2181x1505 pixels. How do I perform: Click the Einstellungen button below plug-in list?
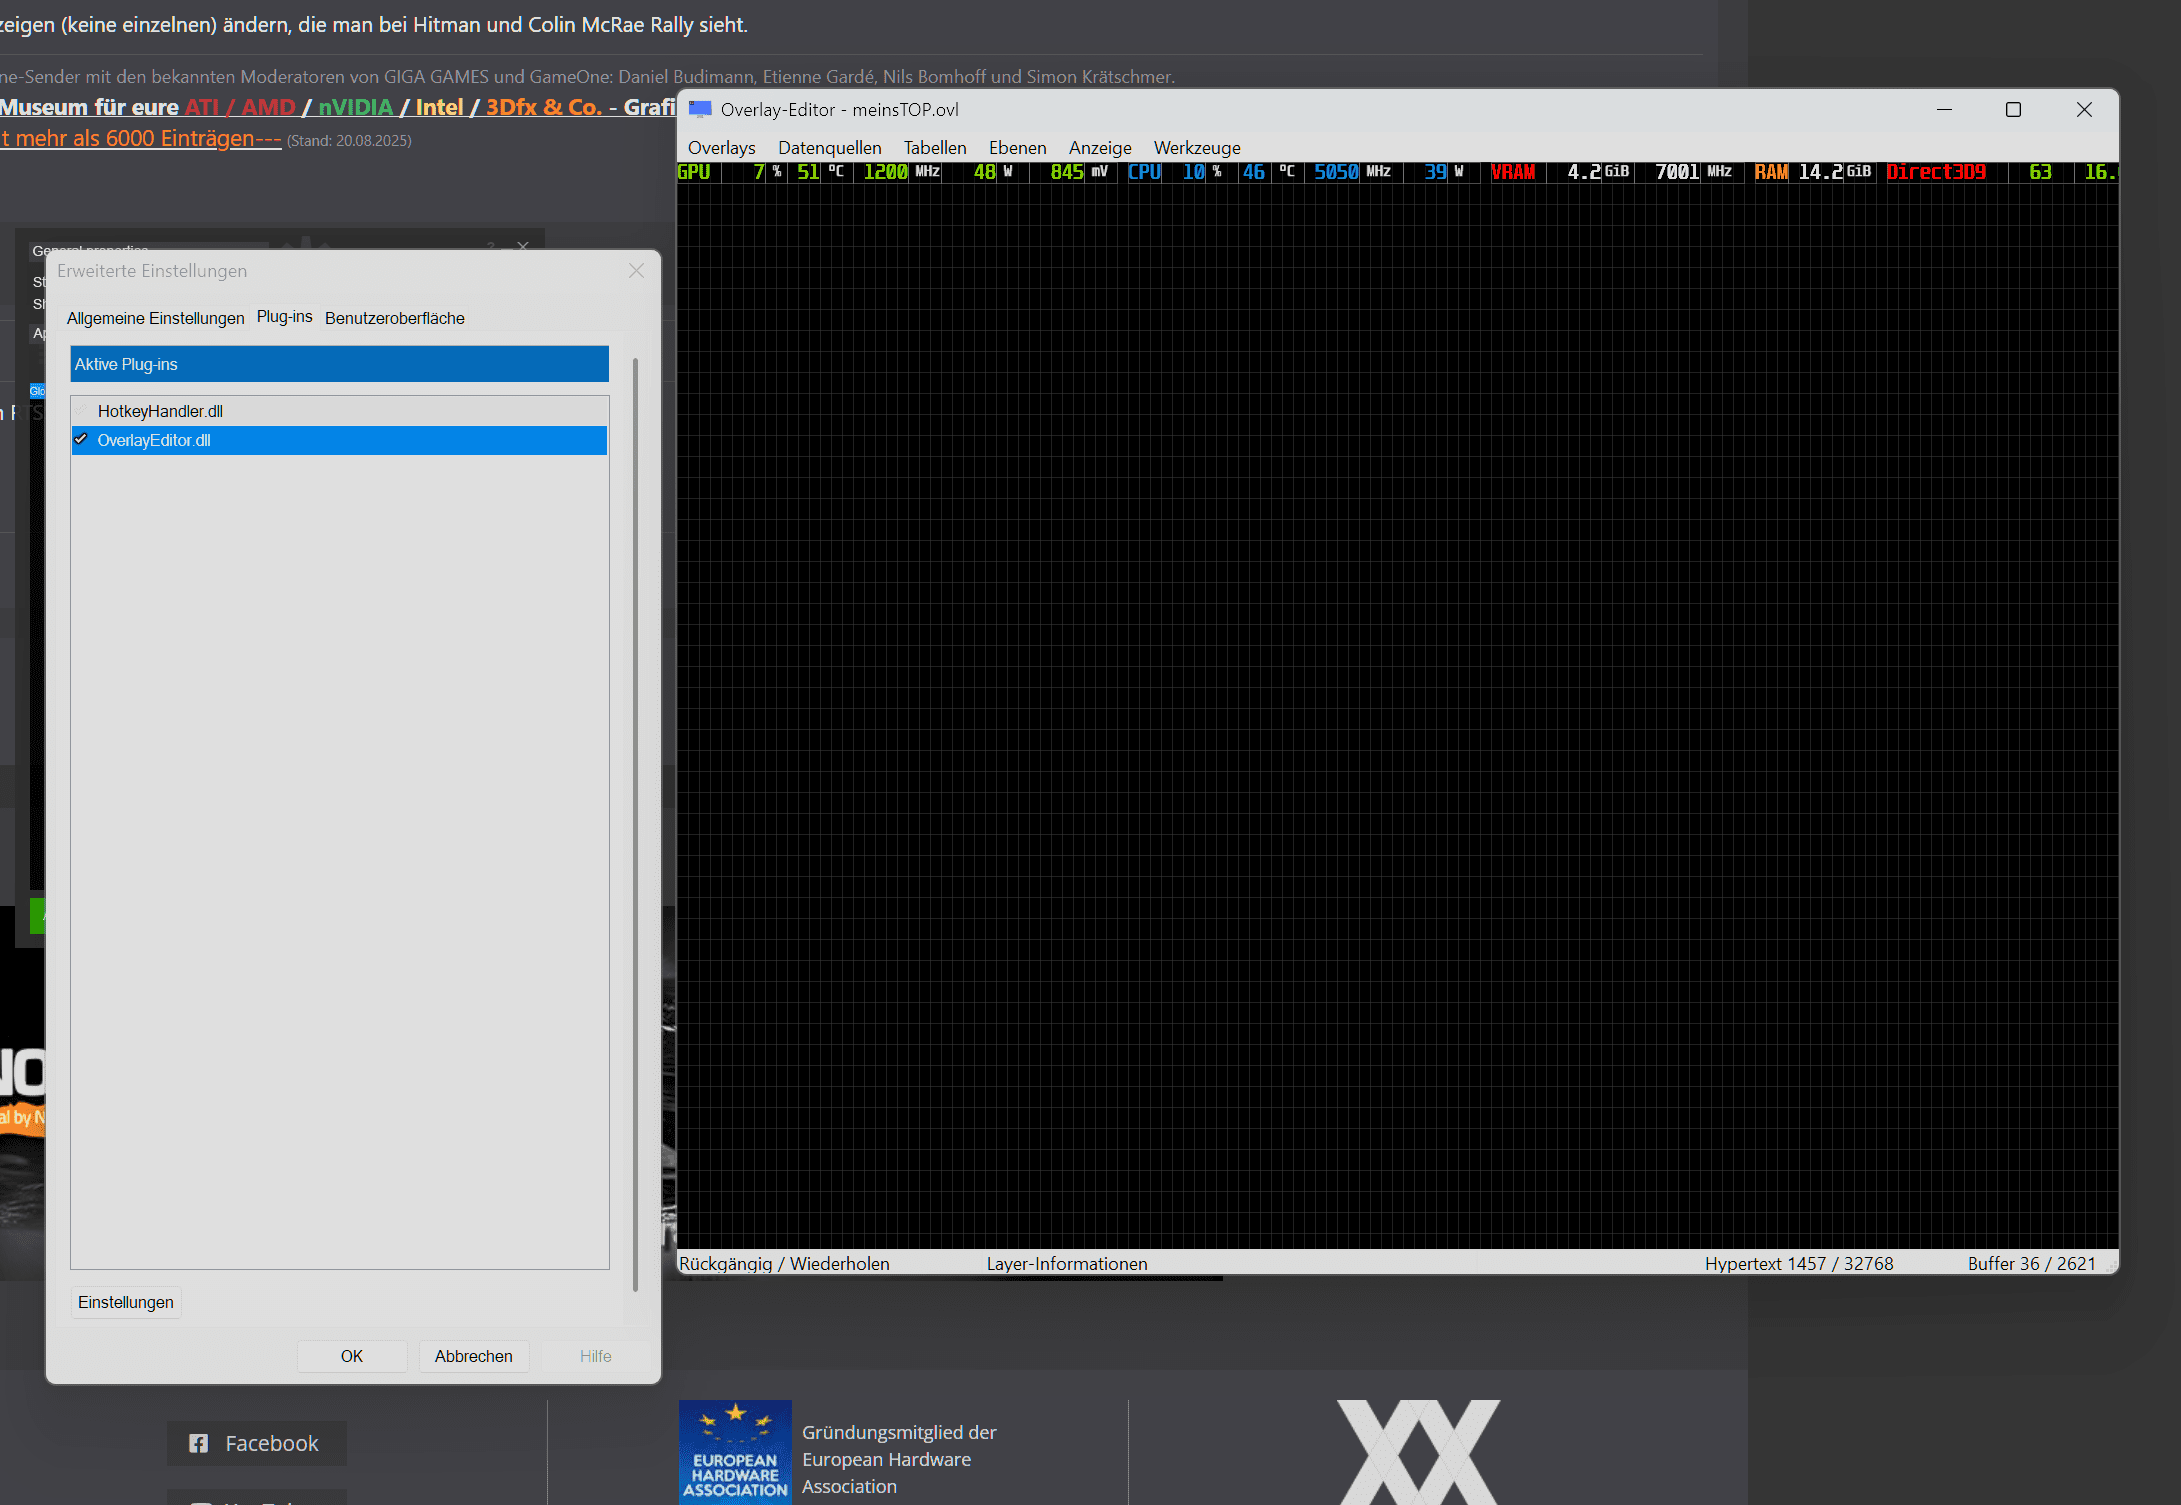coord(126,1302)
